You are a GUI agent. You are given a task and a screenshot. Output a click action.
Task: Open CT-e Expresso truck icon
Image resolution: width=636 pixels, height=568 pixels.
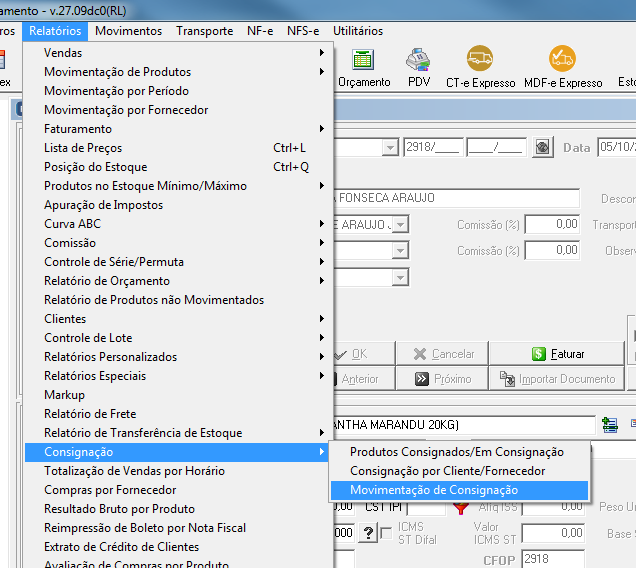click(480, 58)
